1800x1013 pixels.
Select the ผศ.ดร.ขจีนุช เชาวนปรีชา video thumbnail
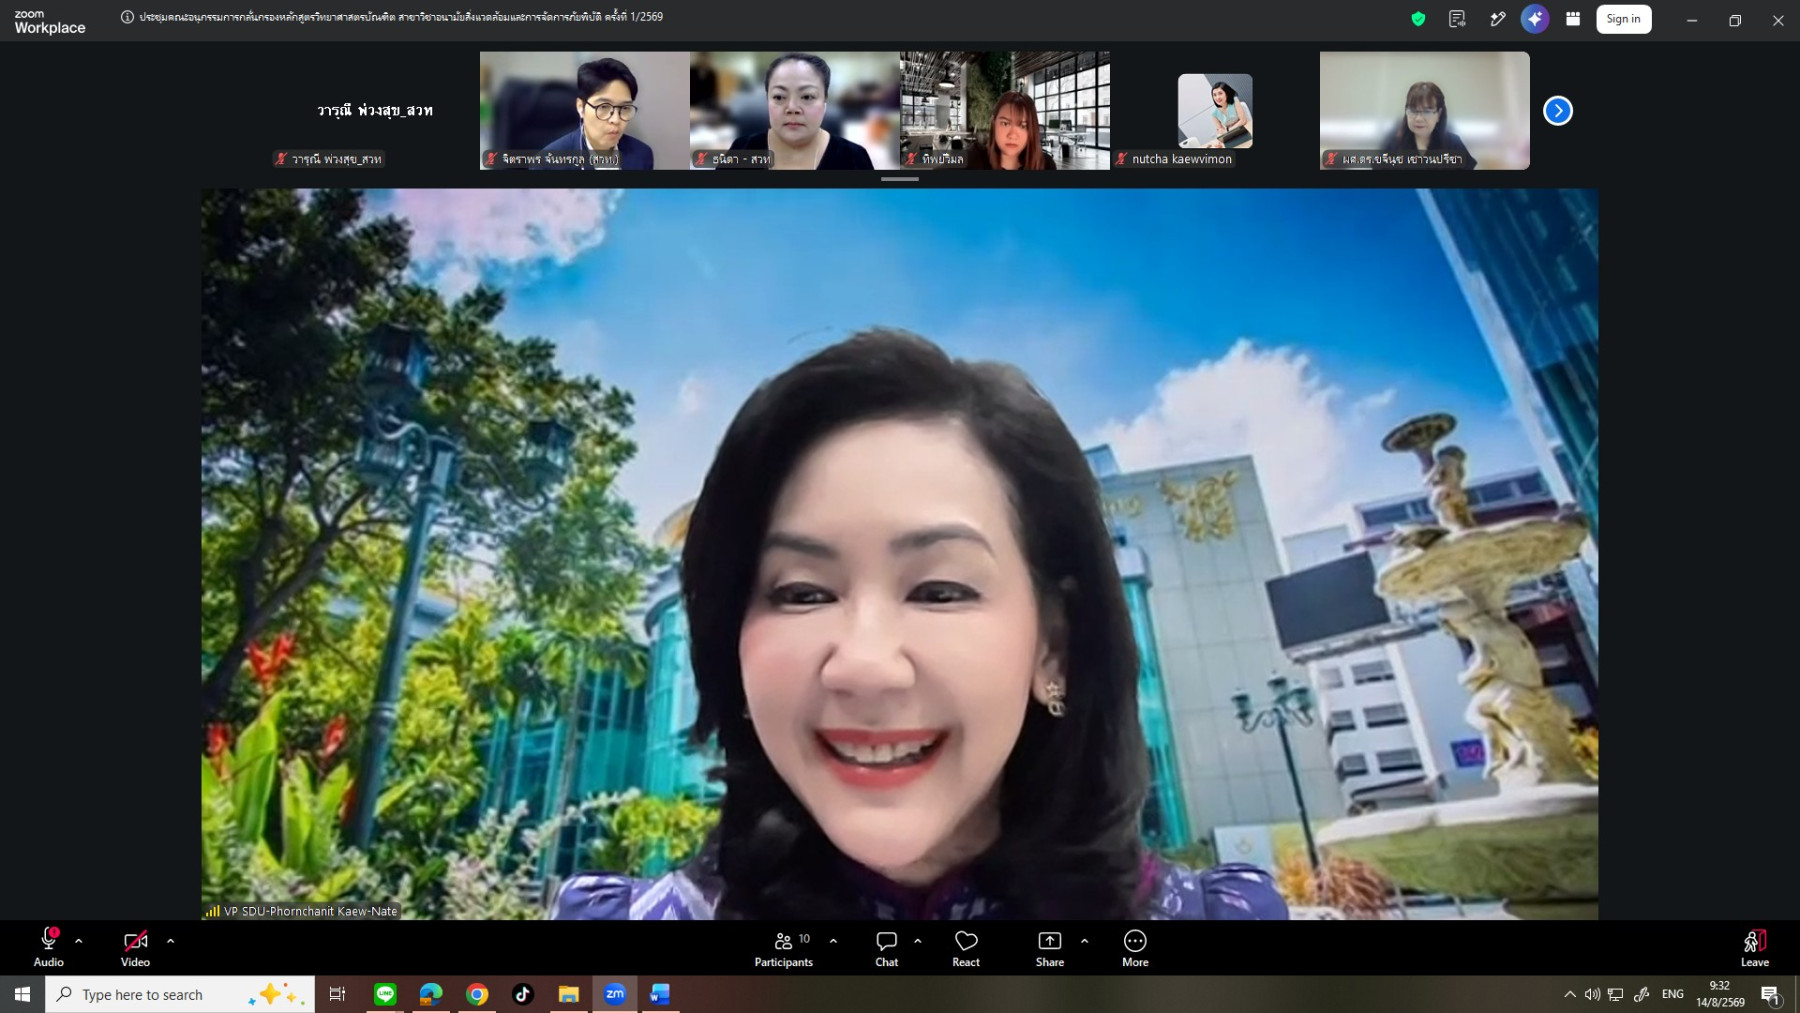1425,111
